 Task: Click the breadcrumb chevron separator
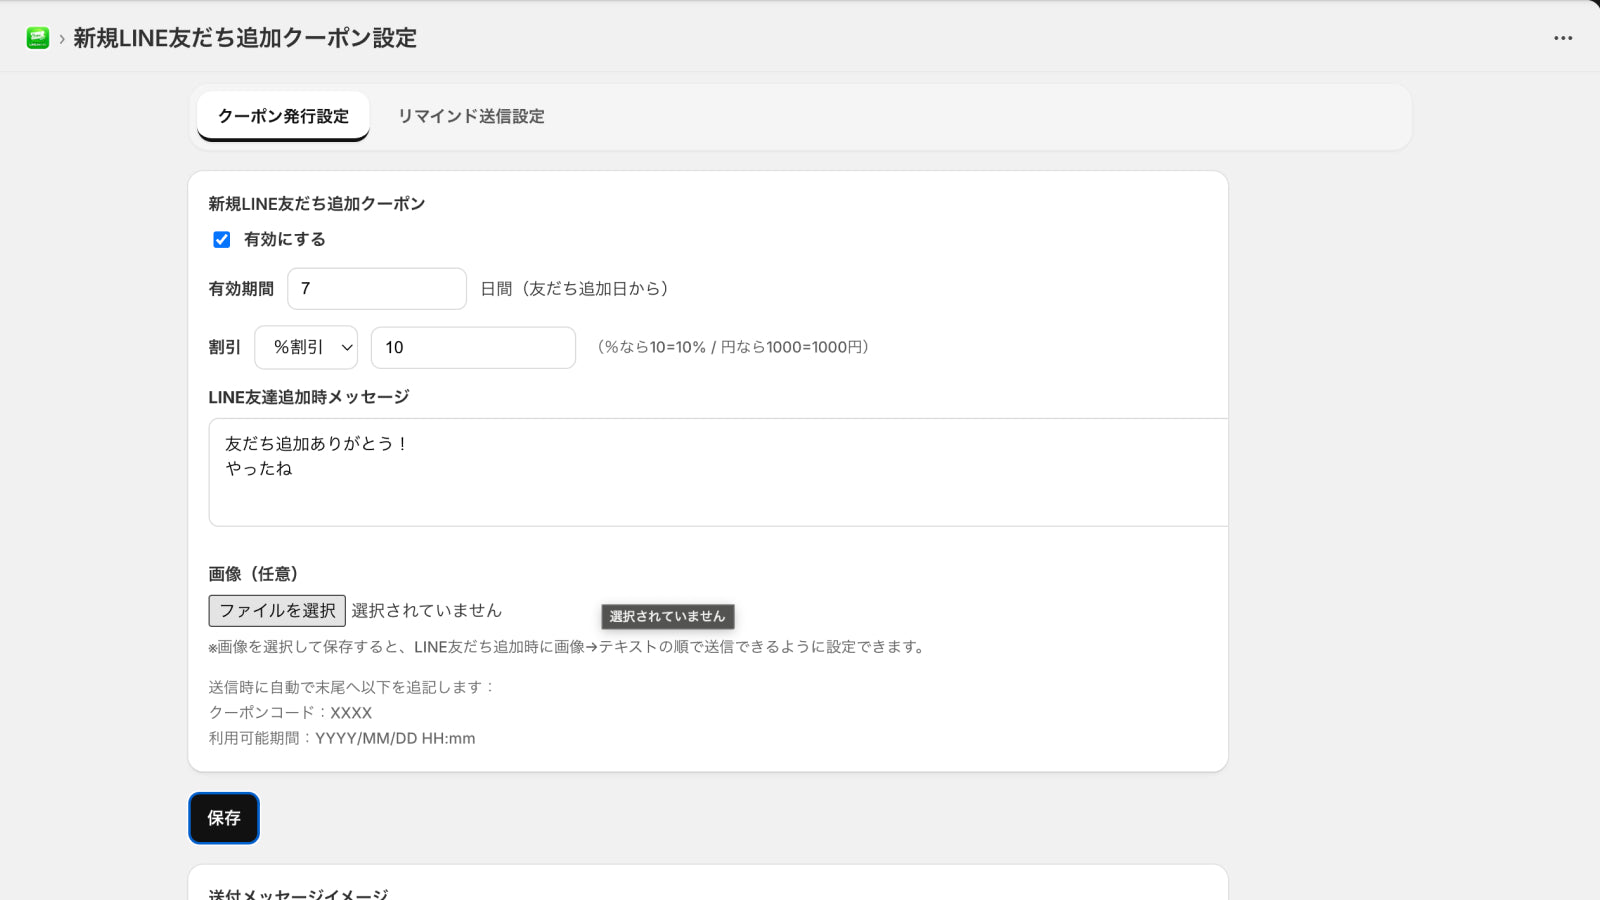point(58,39)
